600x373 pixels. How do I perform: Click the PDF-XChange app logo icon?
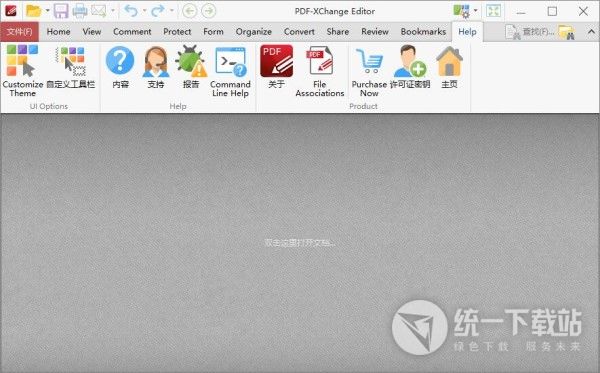[11, 11]
